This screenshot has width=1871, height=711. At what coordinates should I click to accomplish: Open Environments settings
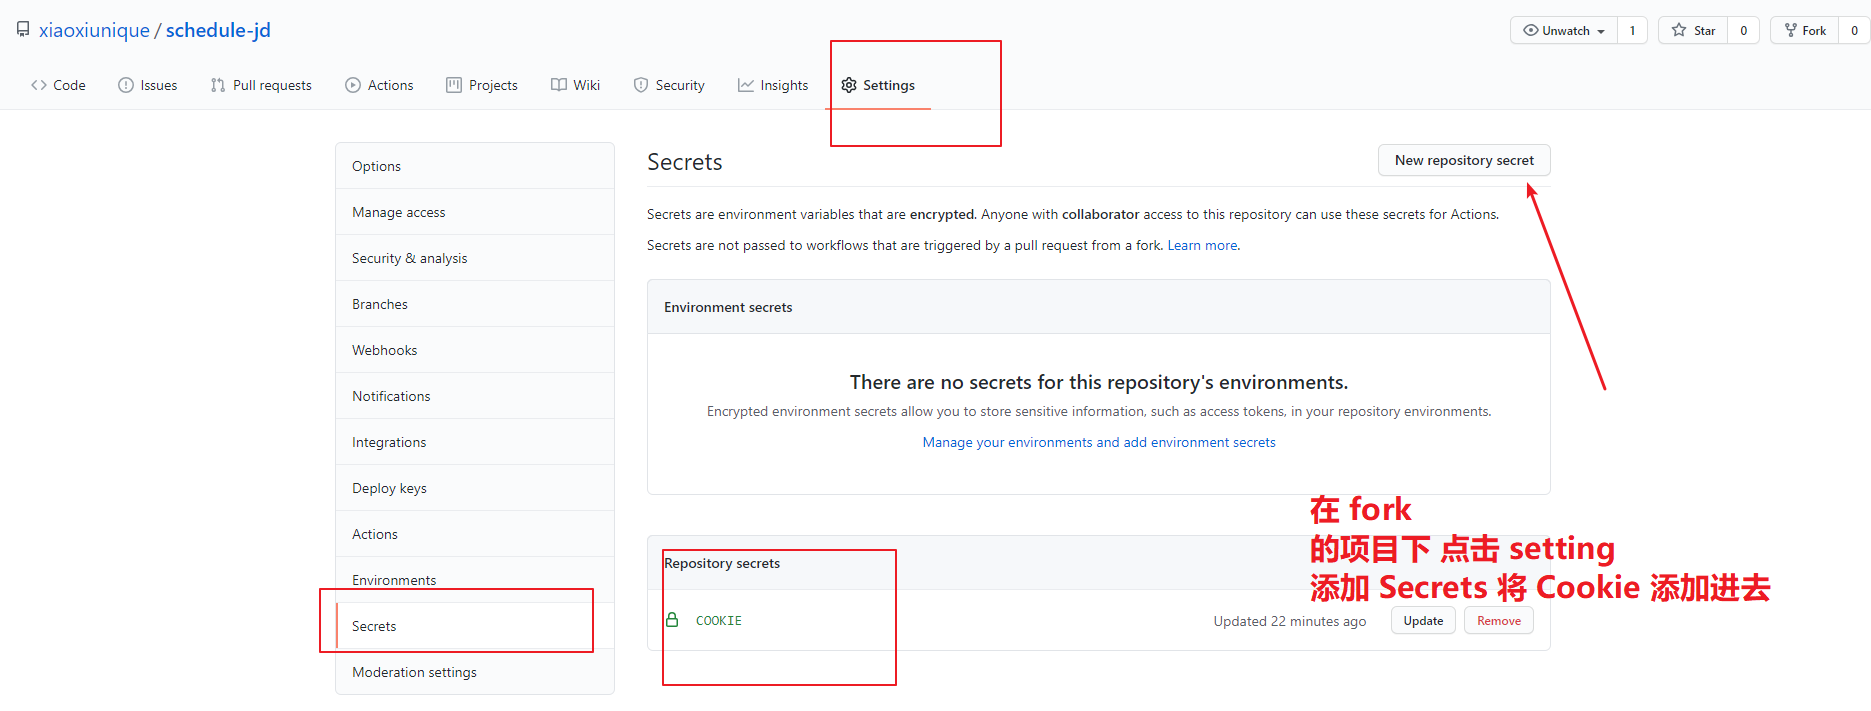coord(475,580)
